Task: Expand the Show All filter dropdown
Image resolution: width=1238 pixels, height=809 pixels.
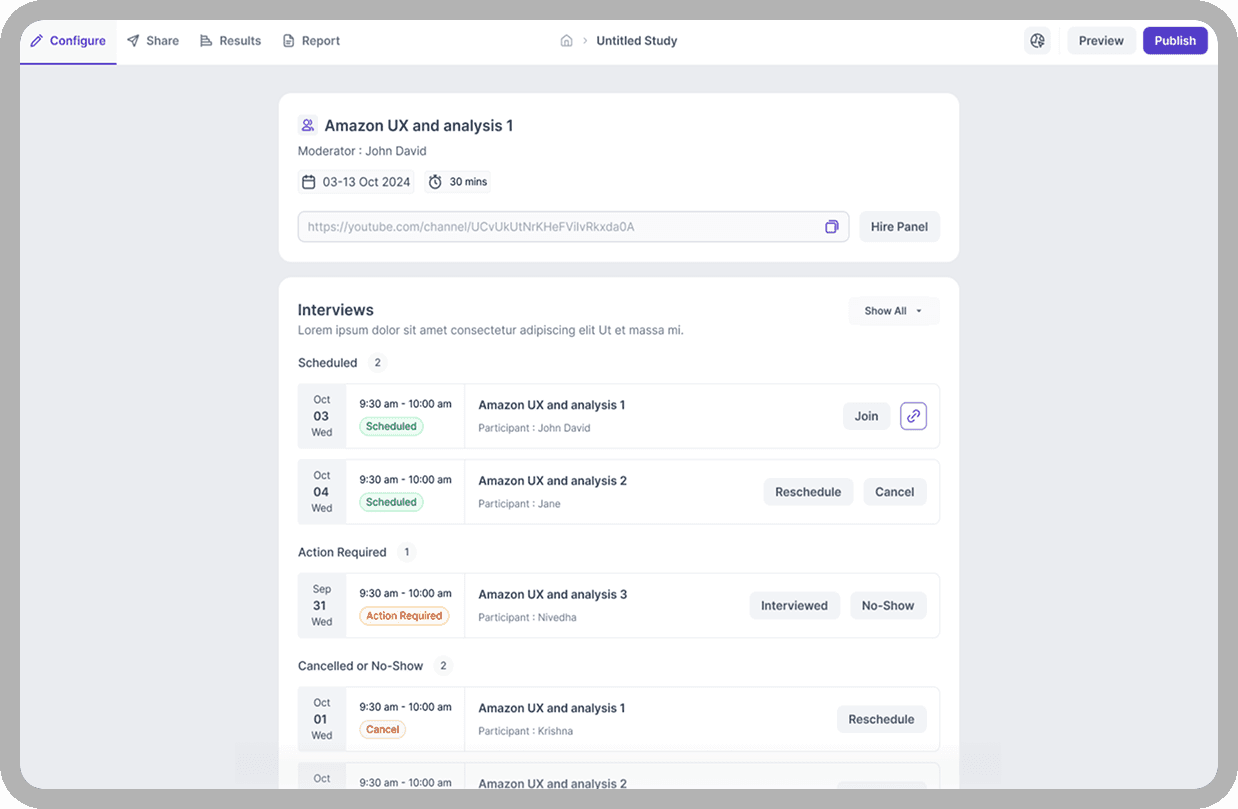Action: click(894, 311)
